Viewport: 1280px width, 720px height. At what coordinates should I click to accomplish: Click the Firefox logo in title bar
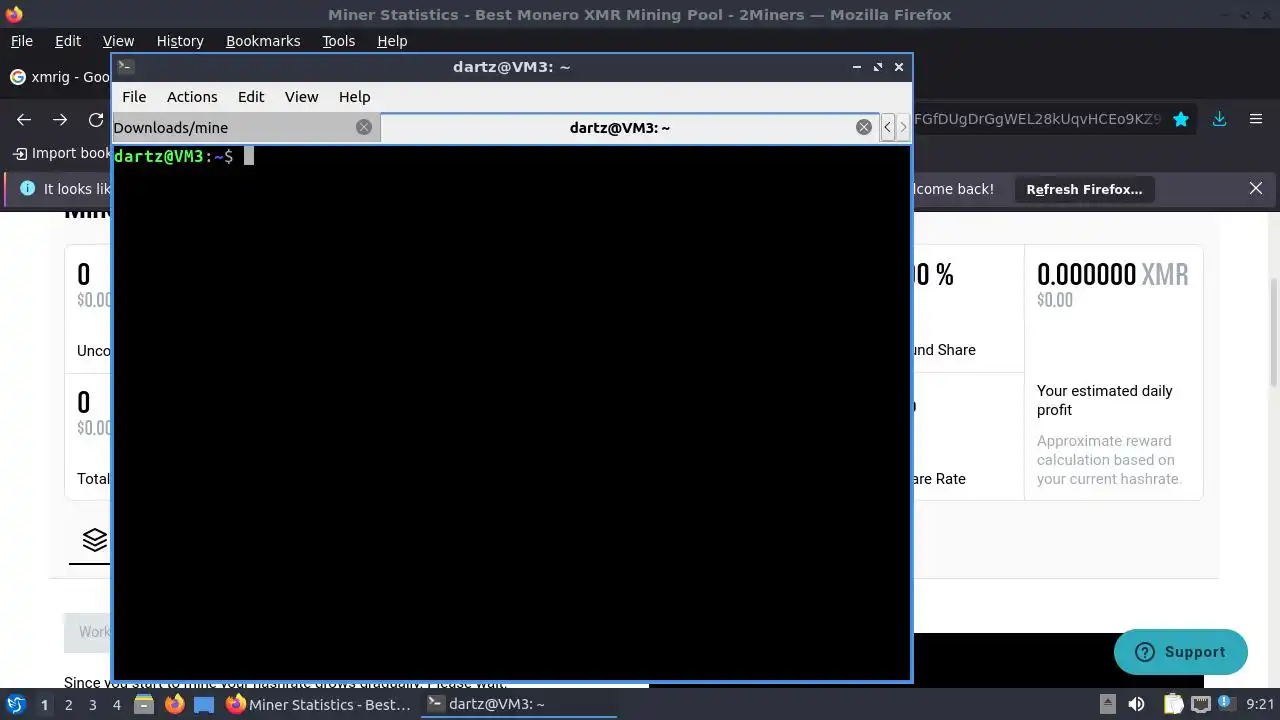(14, 14)
